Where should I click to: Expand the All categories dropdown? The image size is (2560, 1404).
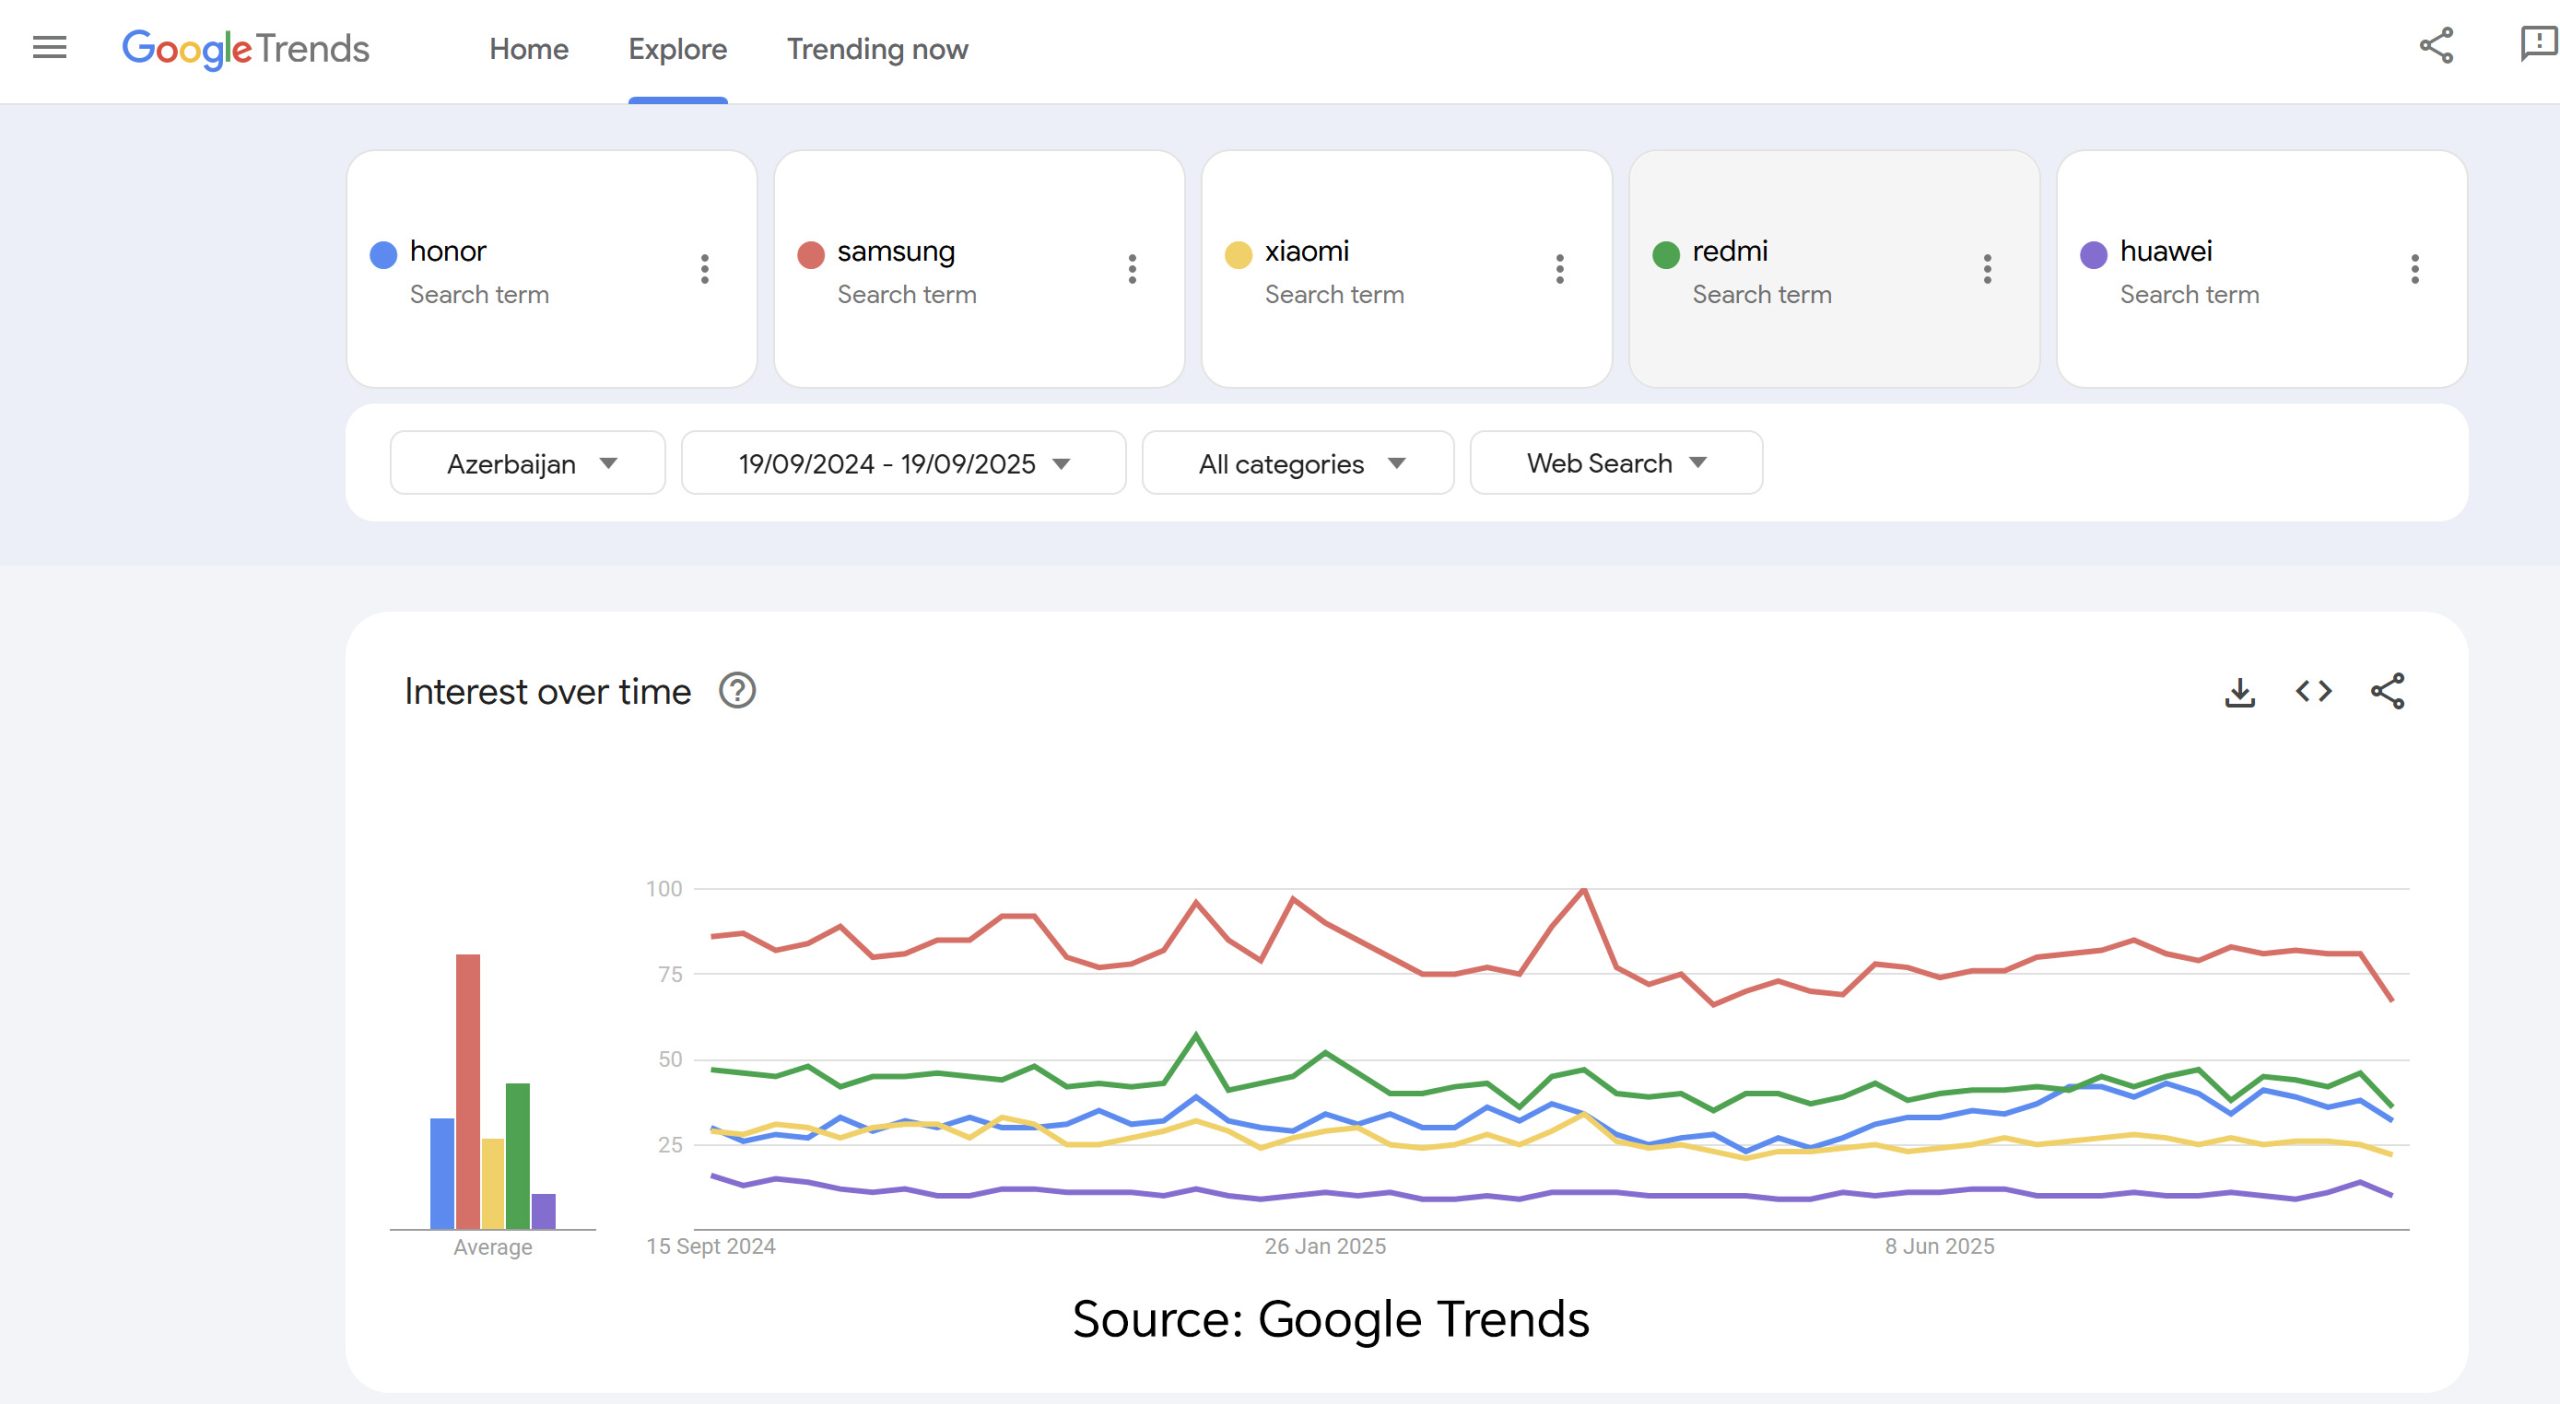pos(1298,463)
